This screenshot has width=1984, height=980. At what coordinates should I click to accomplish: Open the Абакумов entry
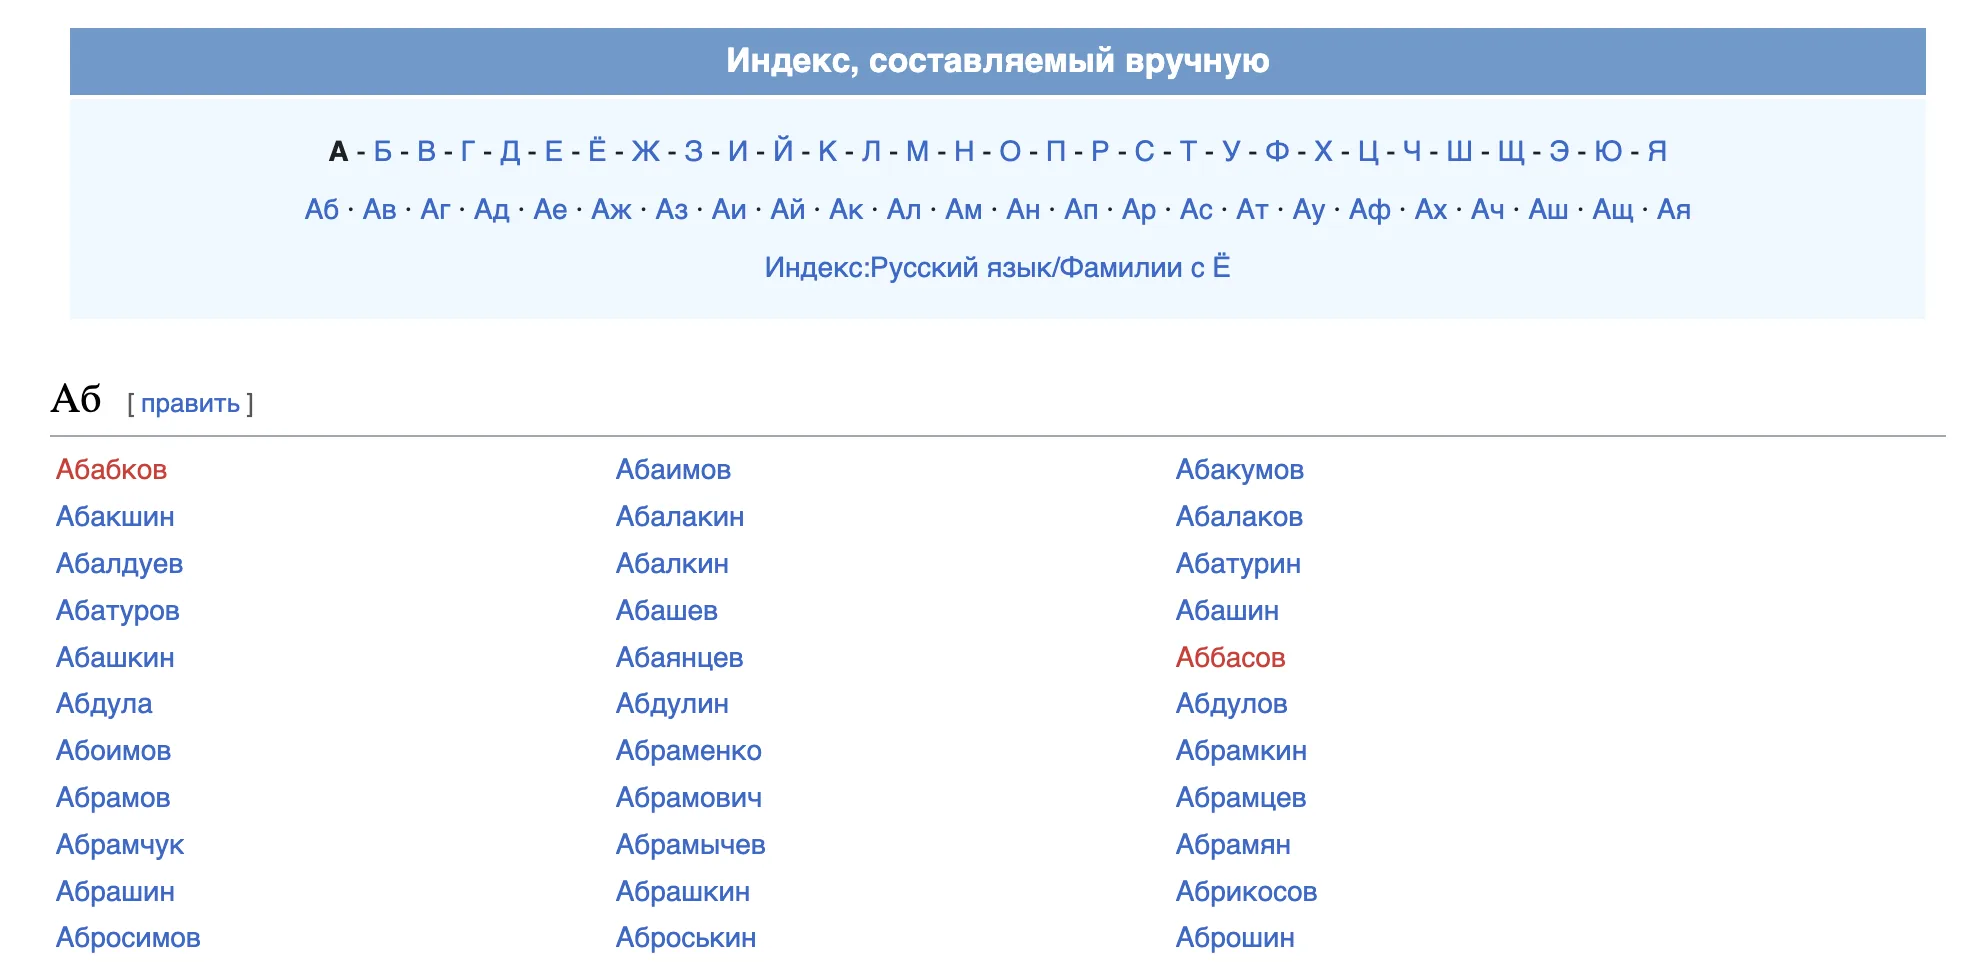pos(1240,469)
